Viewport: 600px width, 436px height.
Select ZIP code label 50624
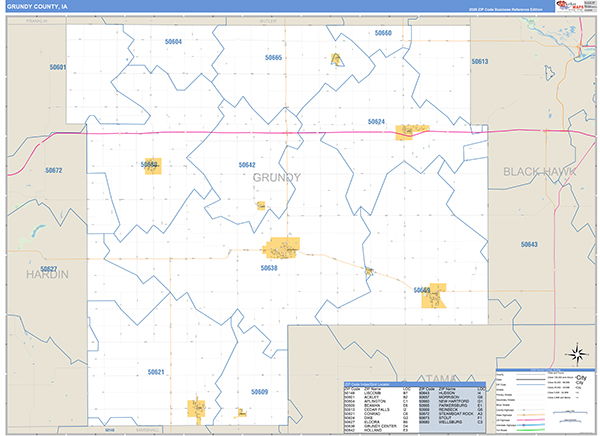376,121
